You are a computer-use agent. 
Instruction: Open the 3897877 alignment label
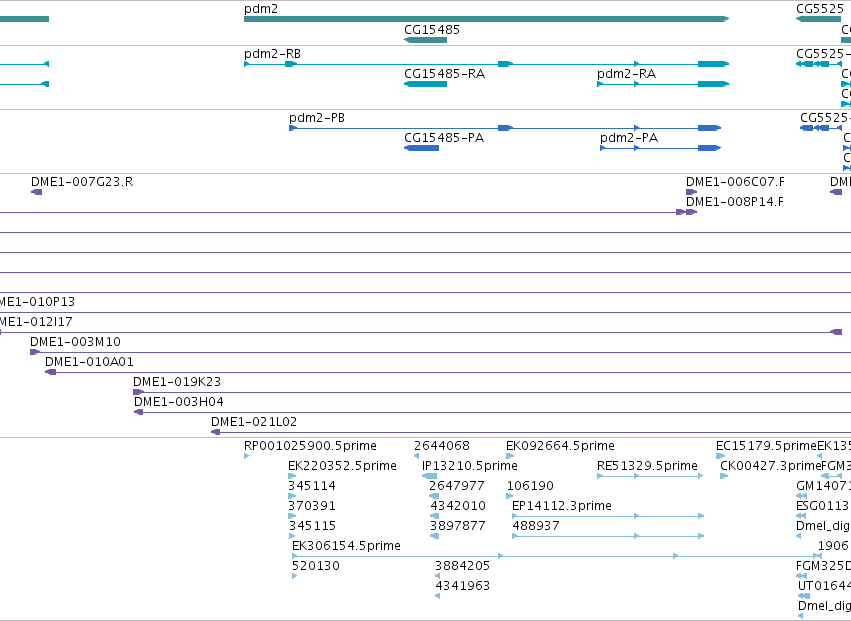pos(457,526)
